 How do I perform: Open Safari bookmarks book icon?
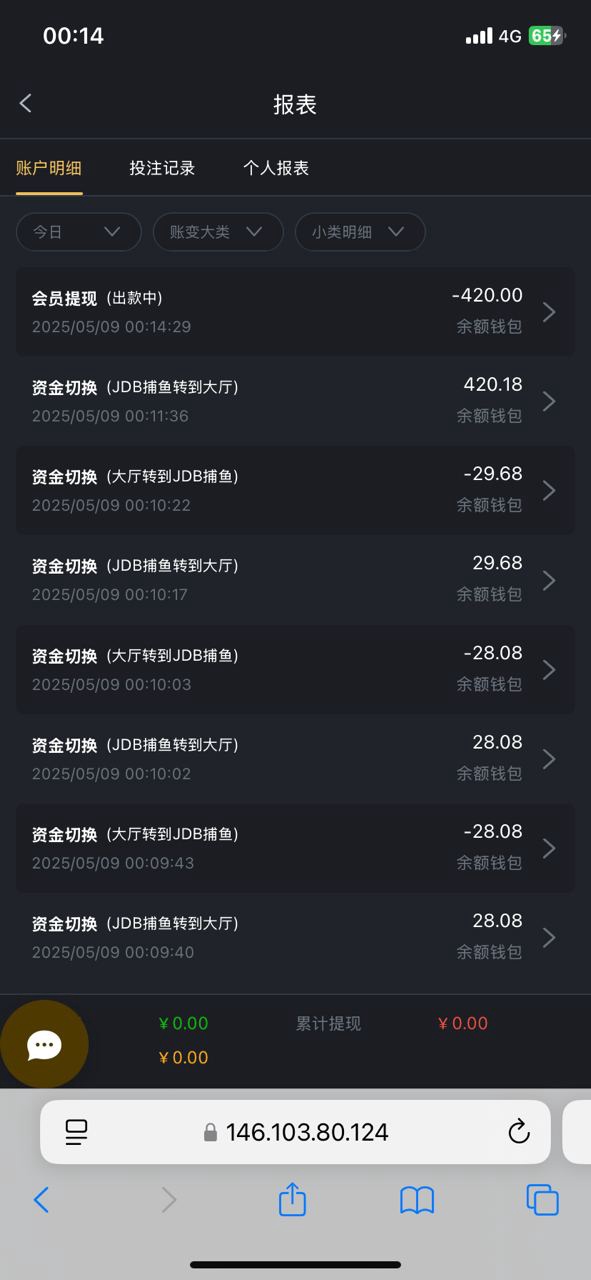coord(417,1200)
